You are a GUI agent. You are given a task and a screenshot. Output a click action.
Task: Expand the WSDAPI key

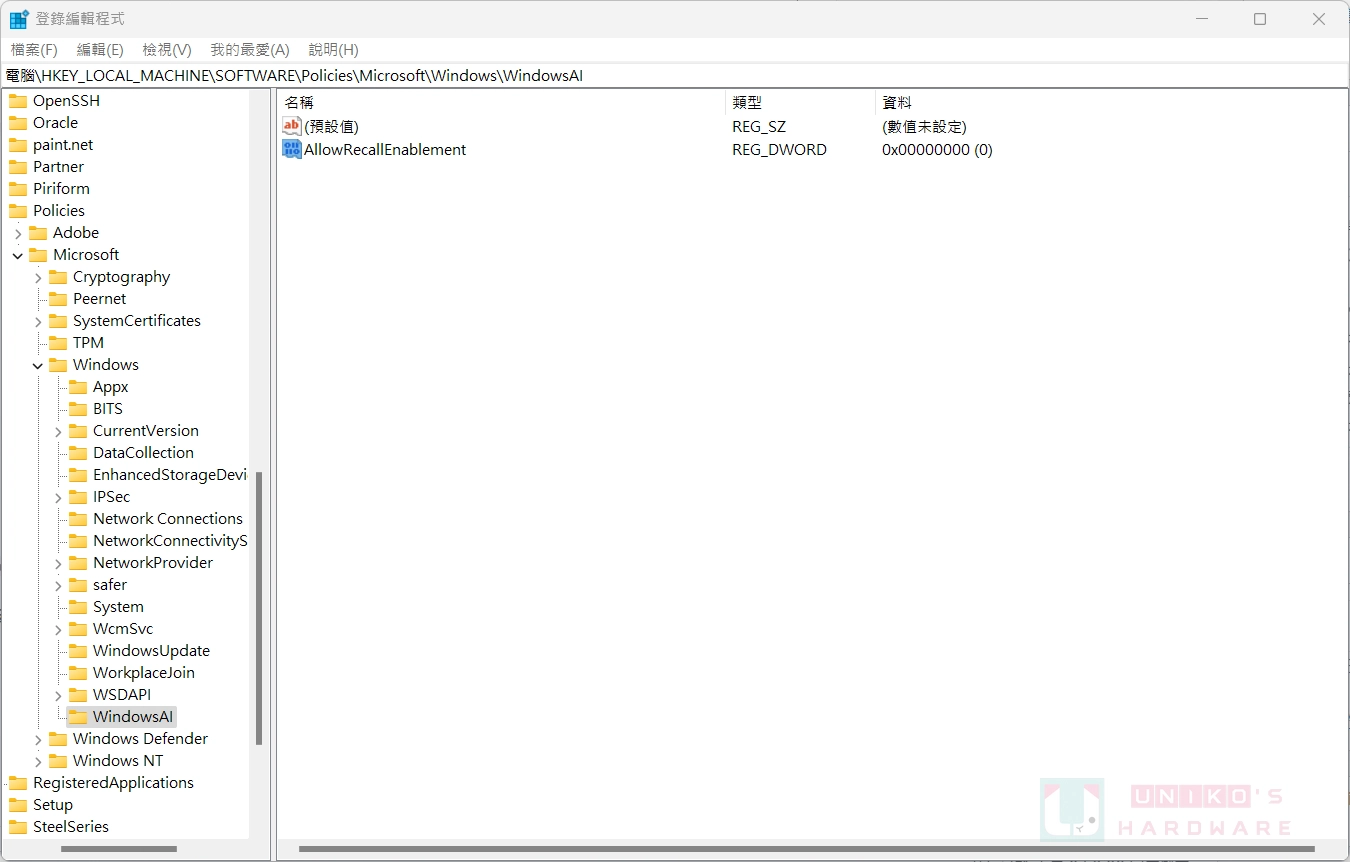pyautogui.click(x=58, y=695)
